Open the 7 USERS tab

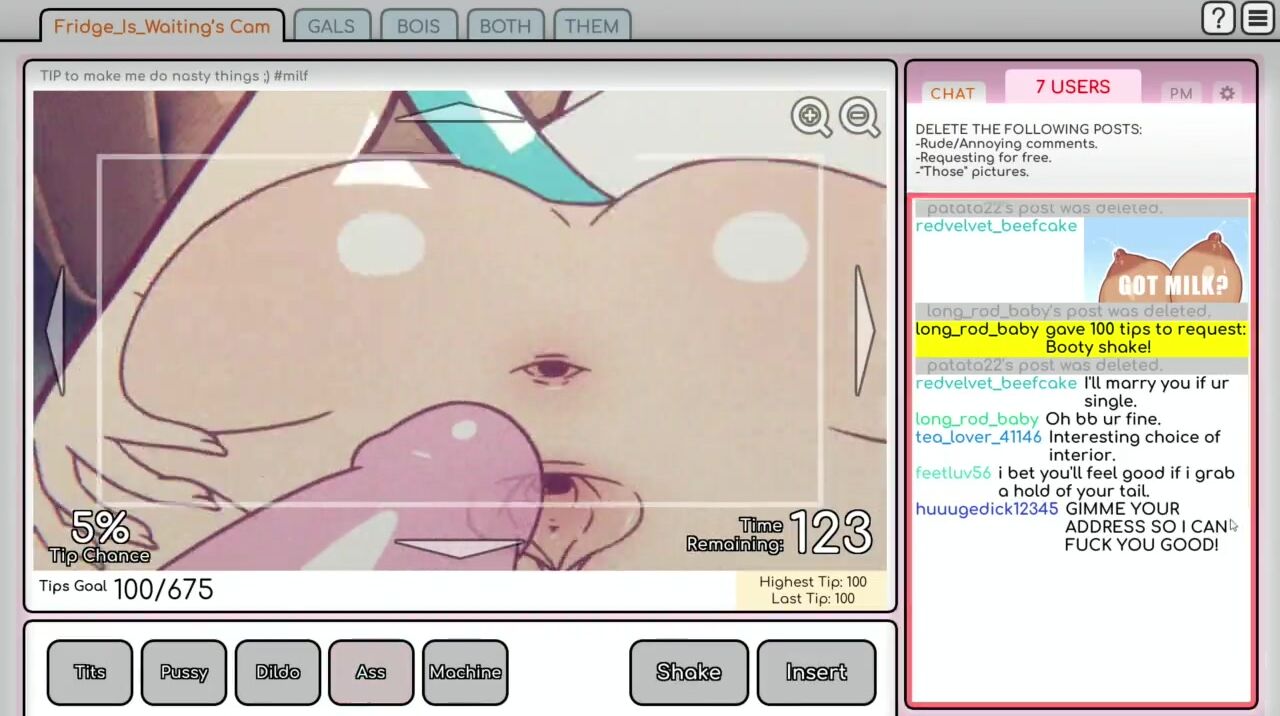(x=1072, y=87)
